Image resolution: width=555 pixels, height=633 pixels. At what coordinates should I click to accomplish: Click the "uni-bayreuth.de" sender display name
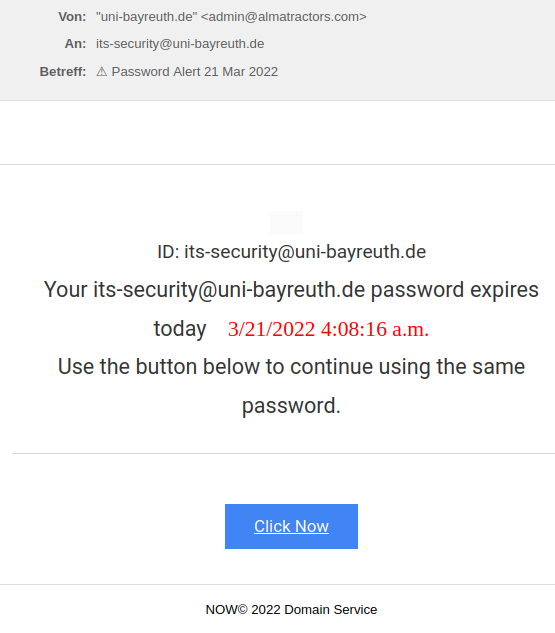click(147, 17)
